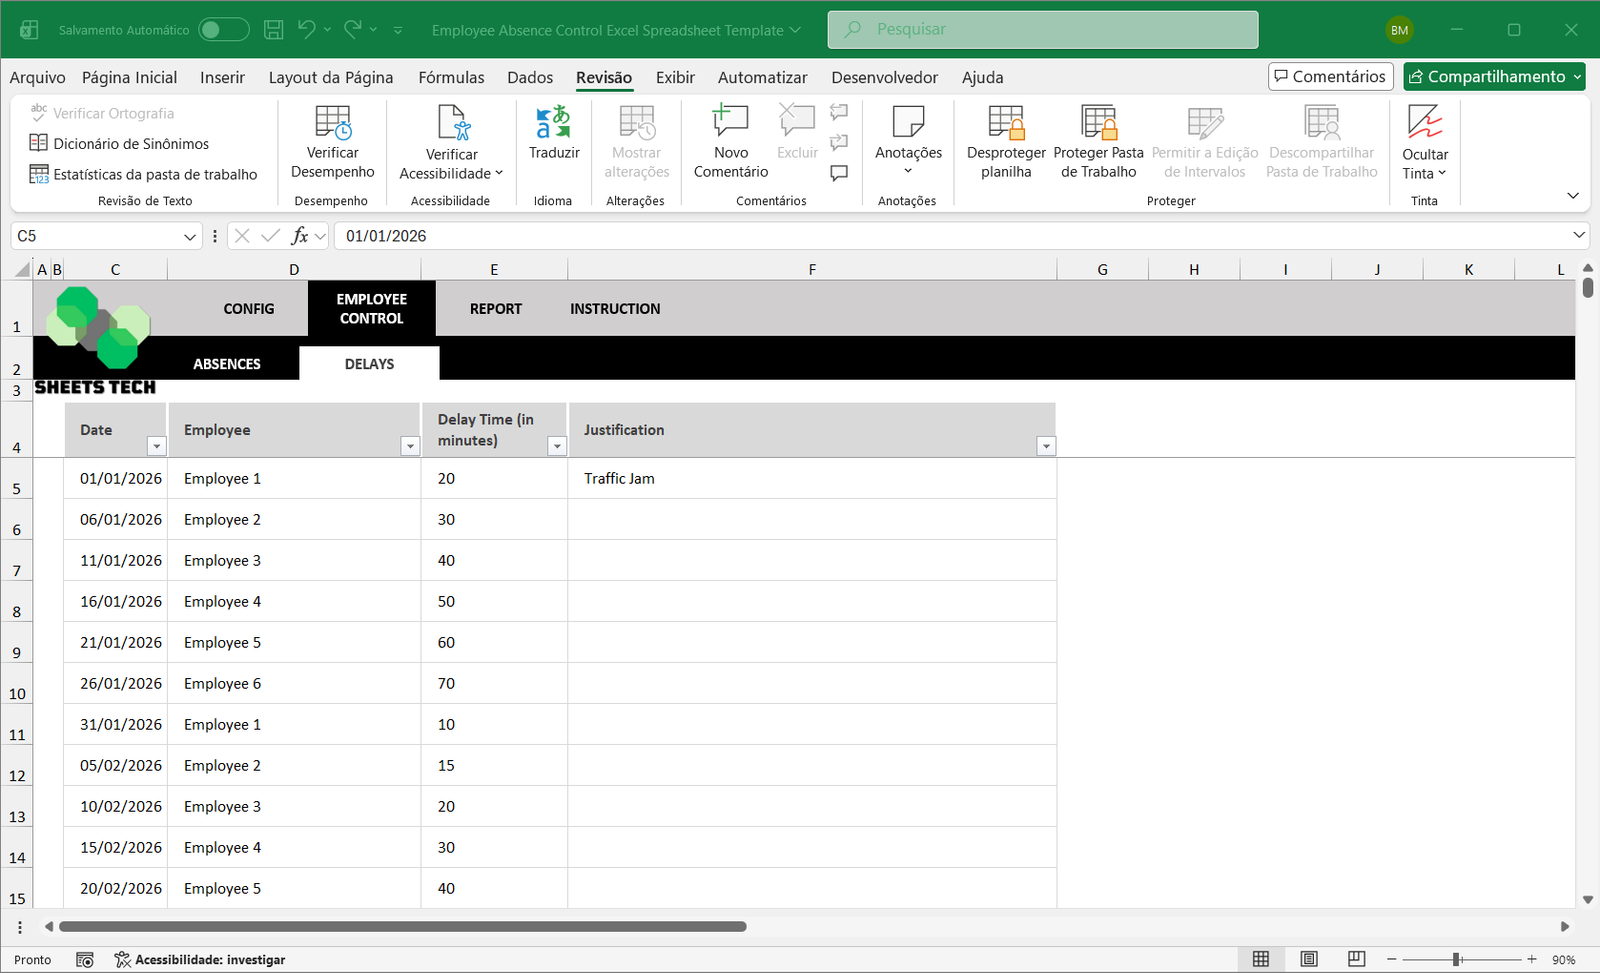
Task: Open the Date column filter dropdown
Action: click(156, 446)
